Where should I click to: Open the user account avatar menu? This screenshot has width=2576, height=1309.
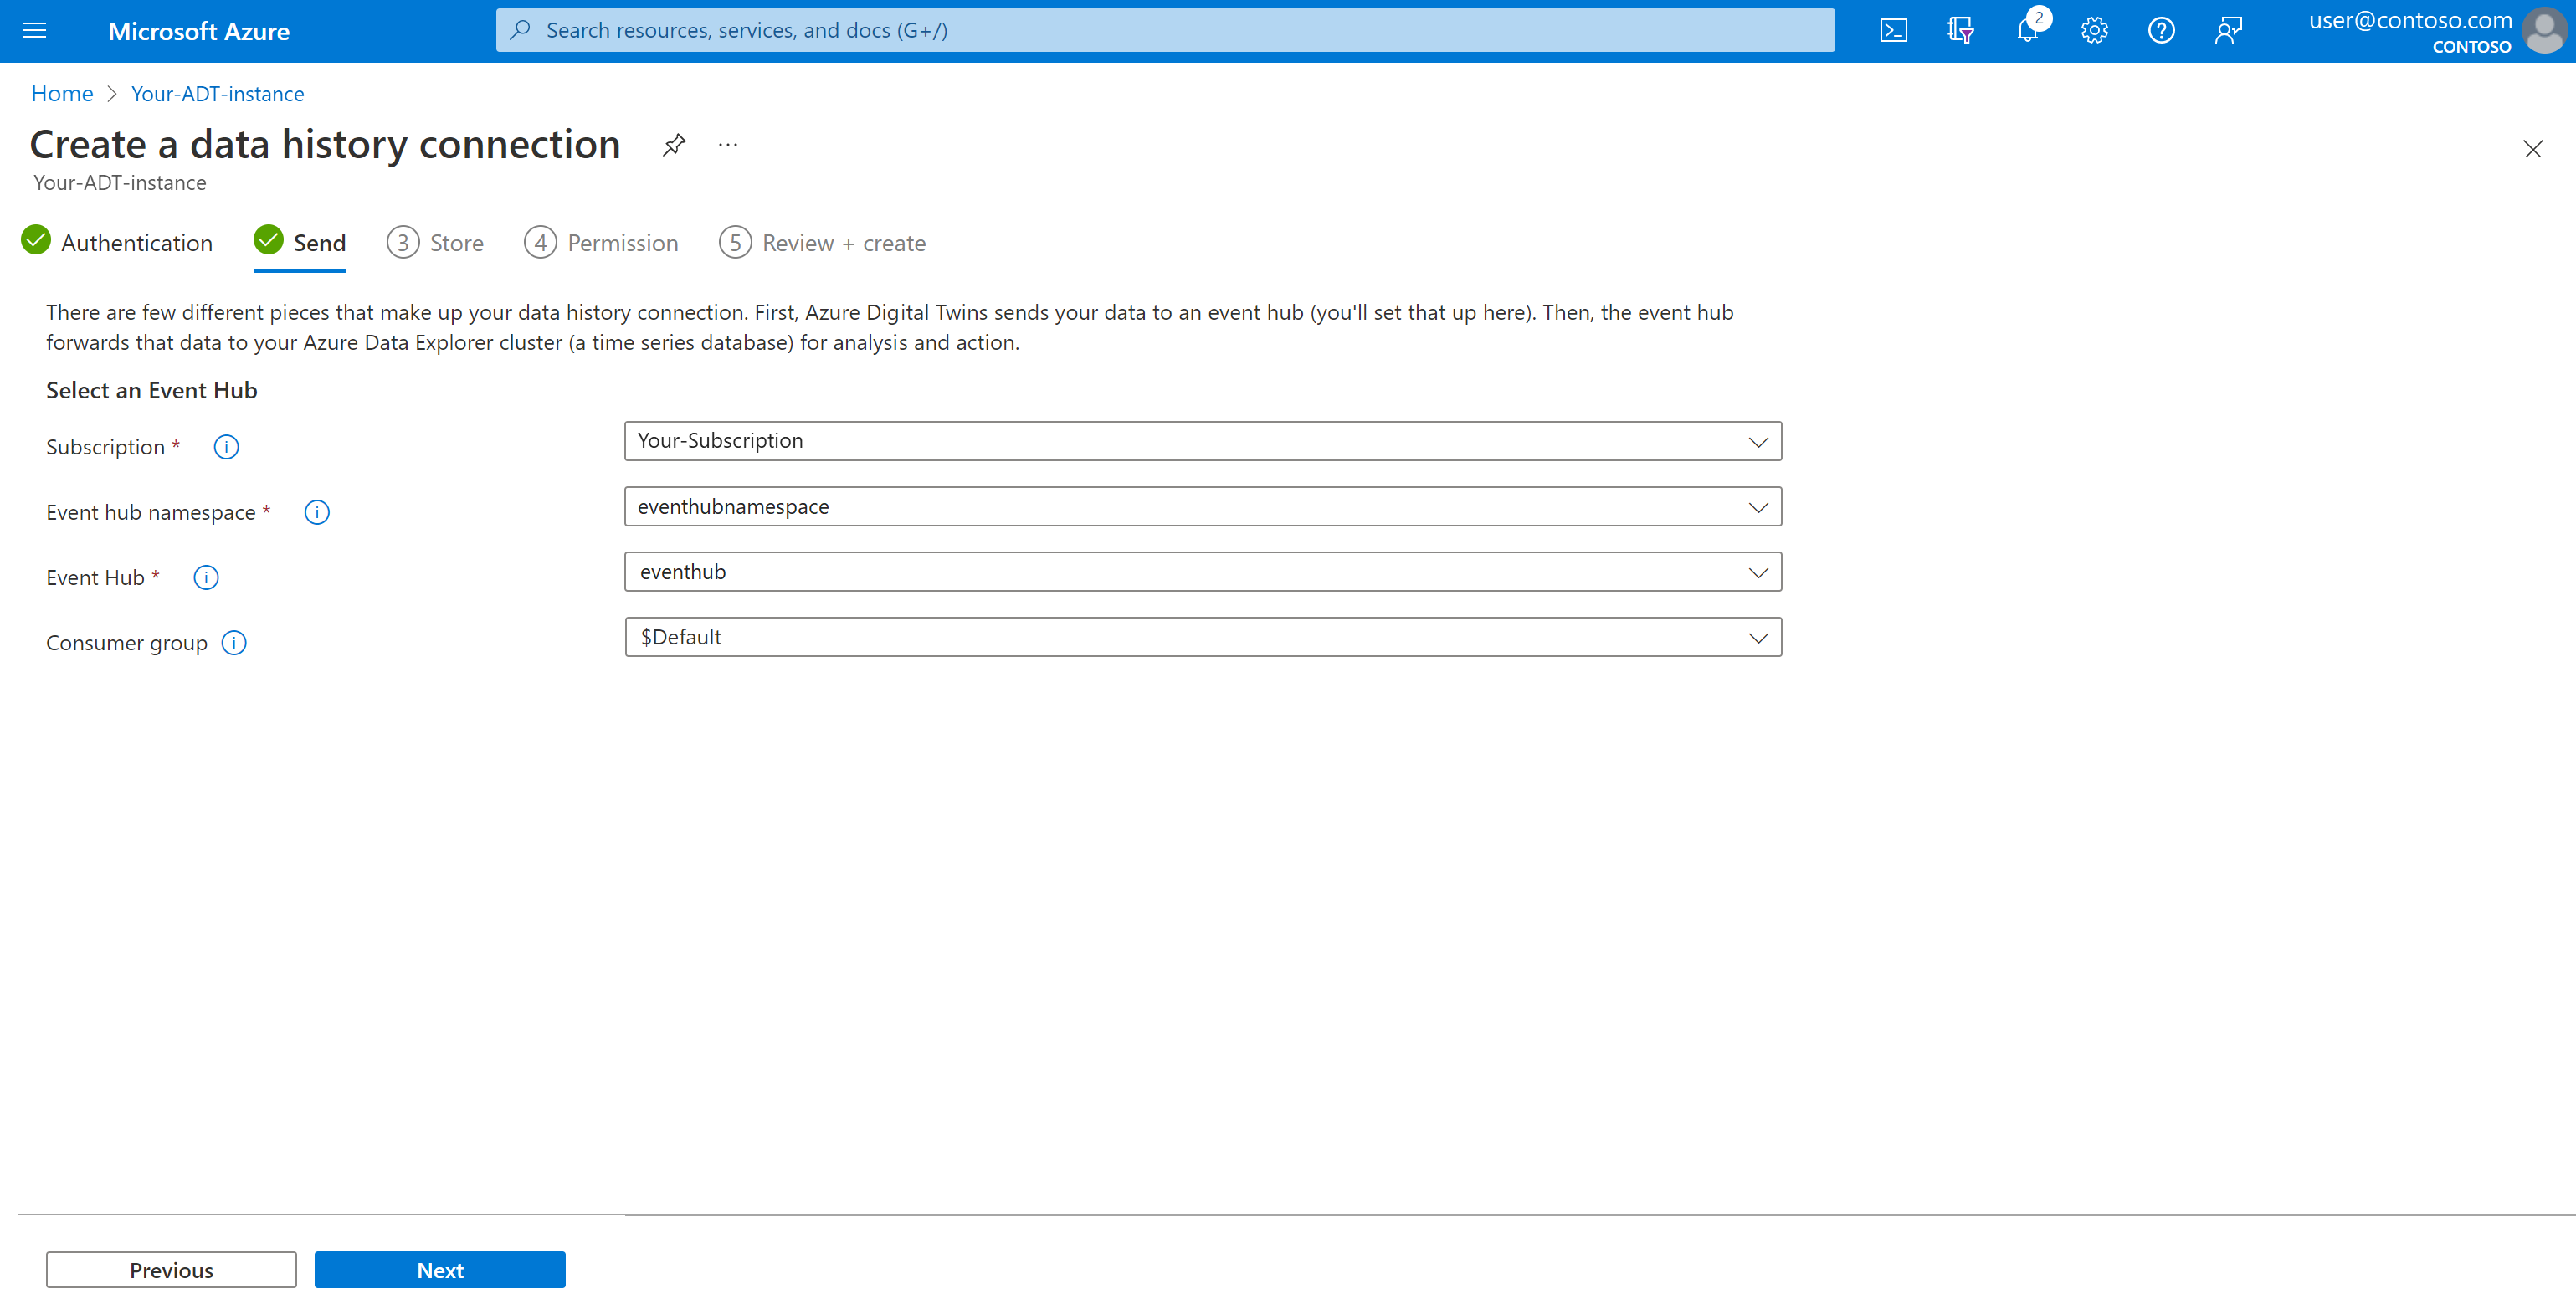click(2543, 31)
